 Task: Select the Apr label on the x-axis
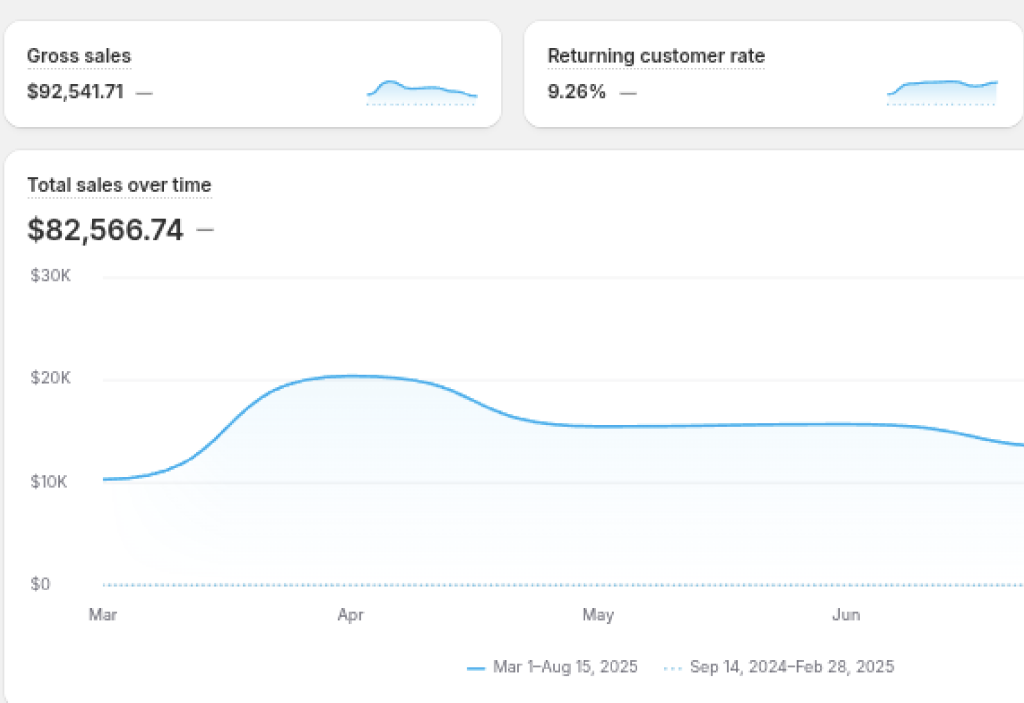(350, 615)
